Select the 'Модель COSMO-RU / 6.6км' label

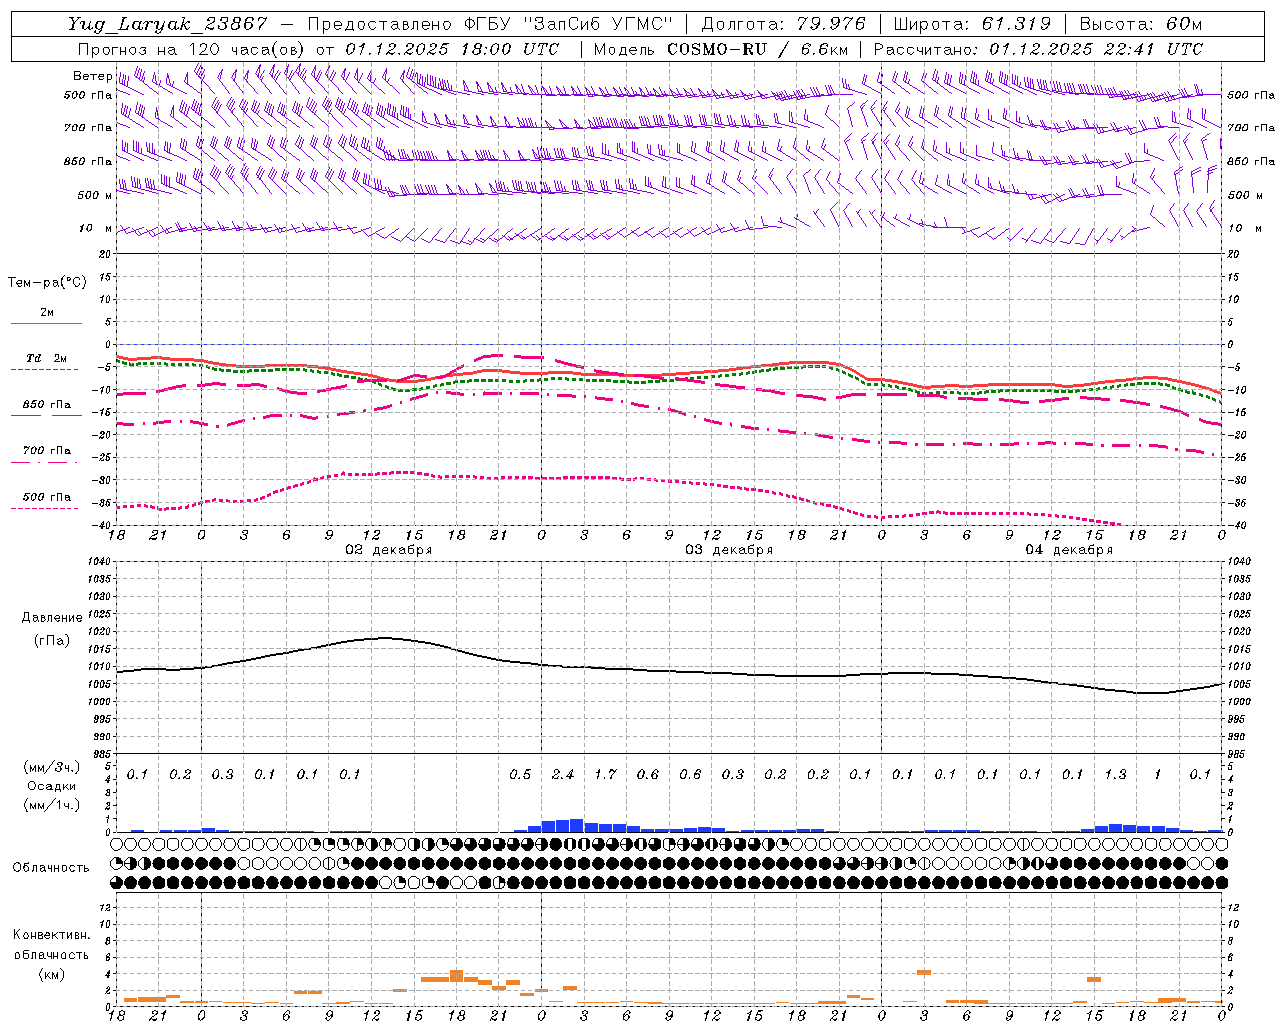721,49
